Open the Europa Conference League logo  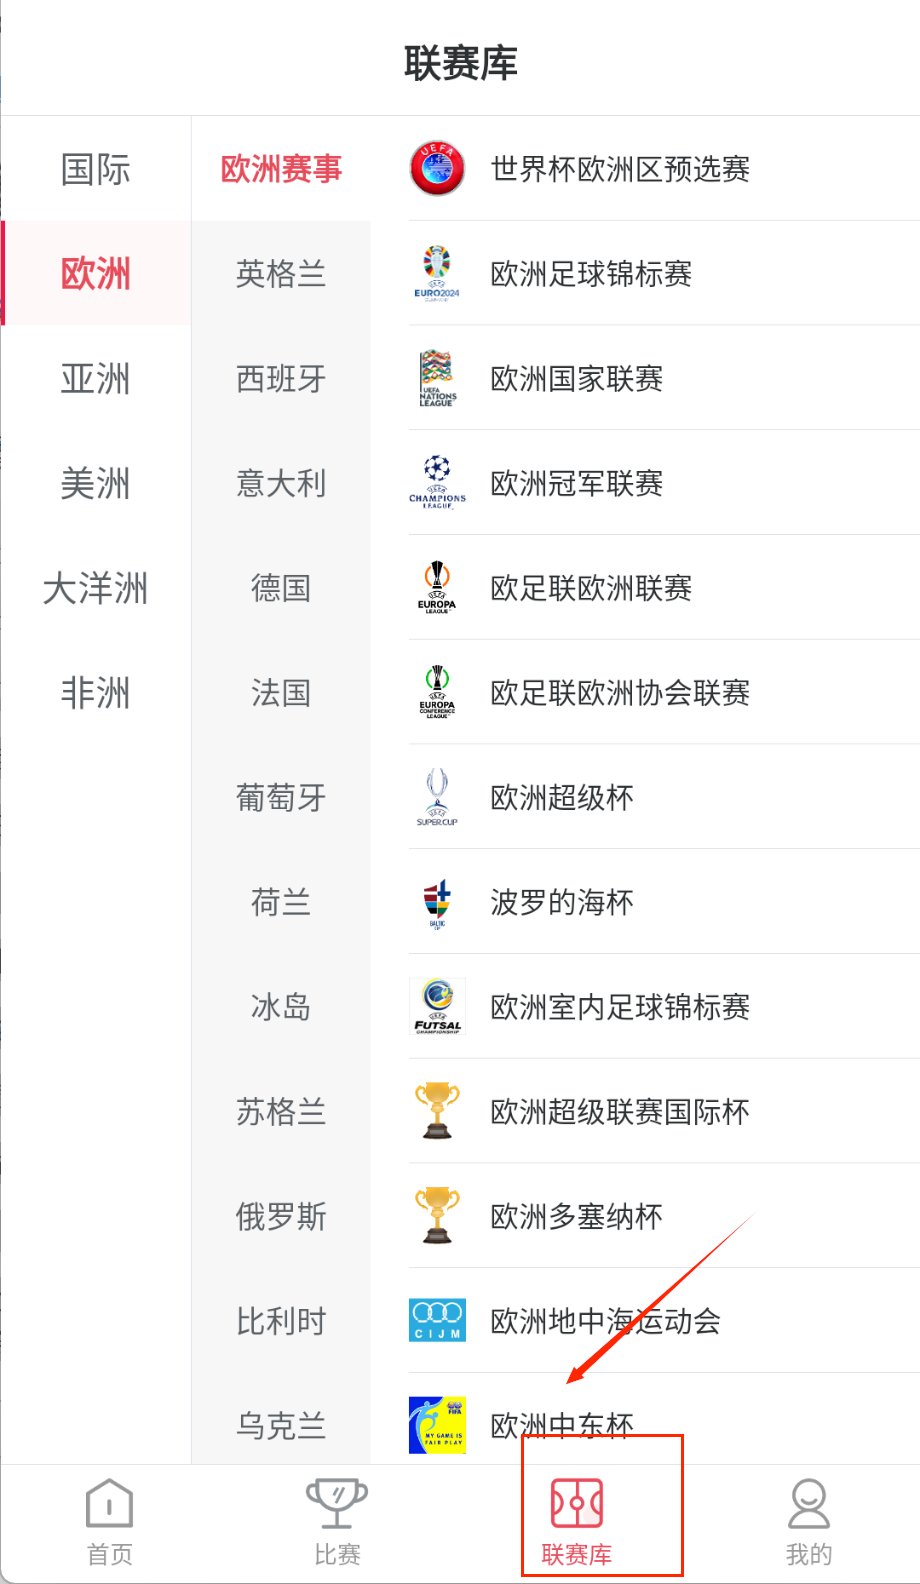pyautogui.click(x=437, y=693)
